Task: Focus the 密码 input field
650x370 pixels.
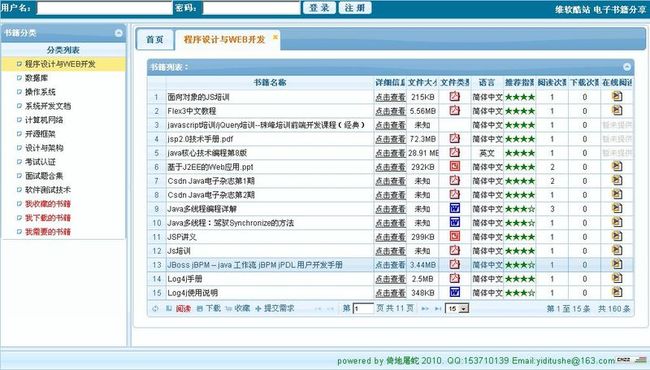Action: pos(251,8)
